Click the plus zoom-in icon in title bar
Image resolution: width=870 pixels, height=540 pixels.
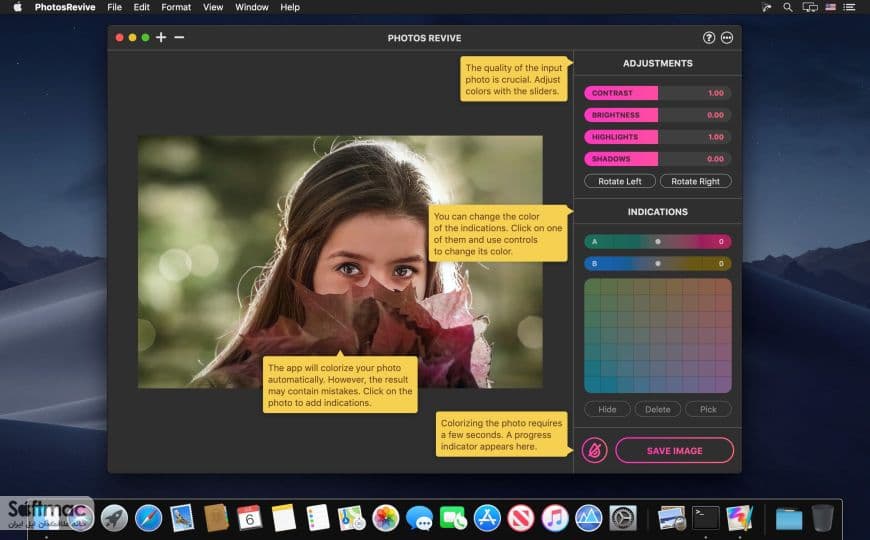coord(161,37)
